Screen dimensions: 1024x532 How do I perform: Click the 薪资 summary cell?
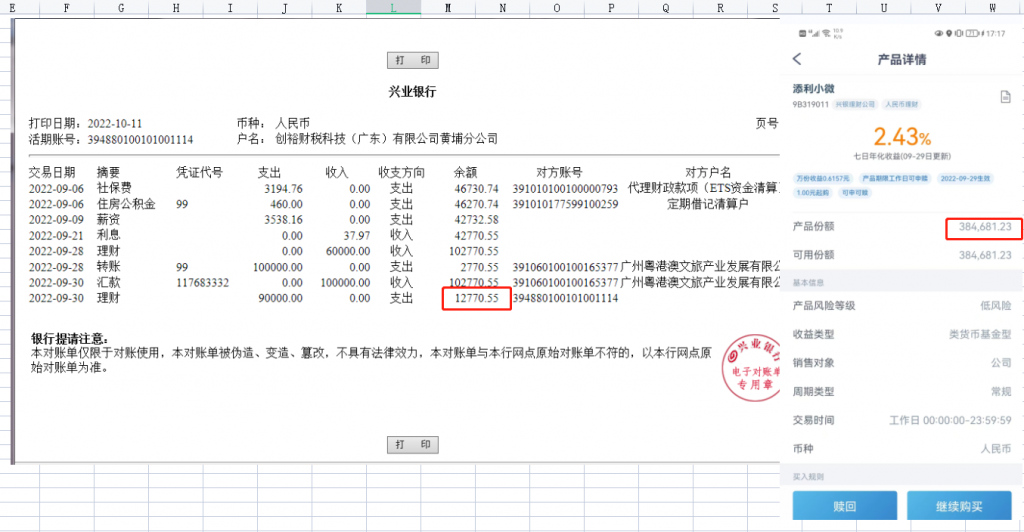(x=108, y=219)
